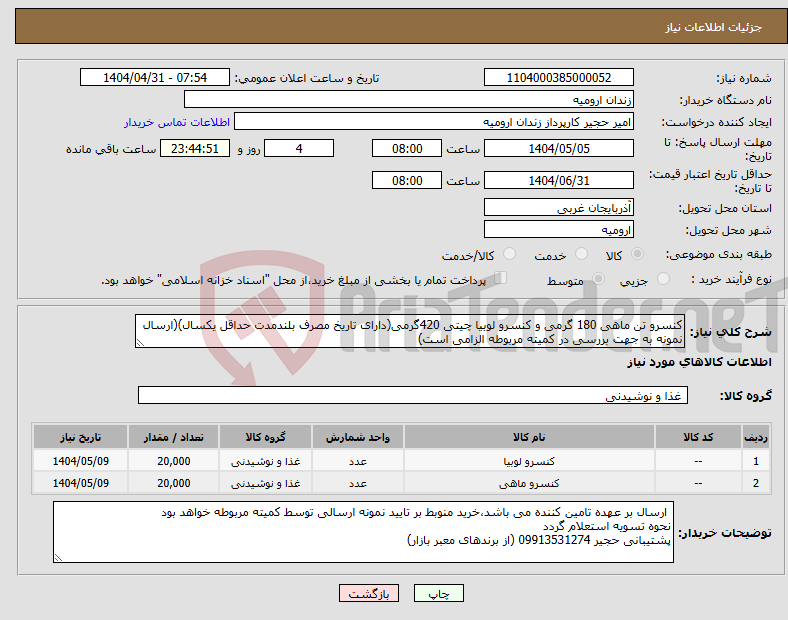Select the متوسط purchase type radio
This screenshot has width=788, height=620.
pyautogui.click(x=598, y=278)
